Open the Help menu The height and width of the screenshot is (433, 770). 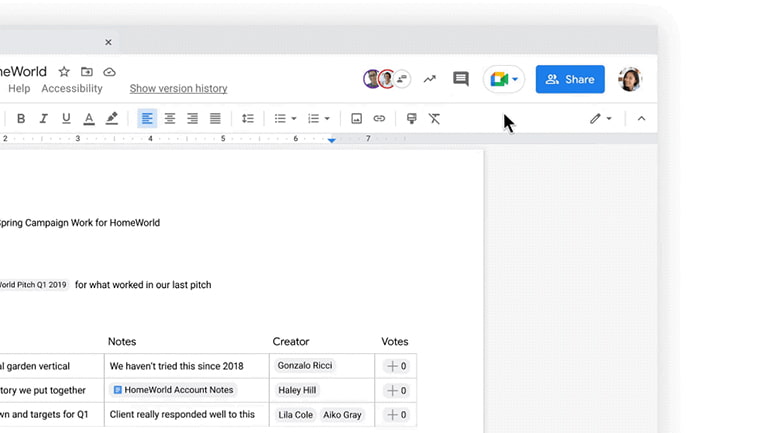[x=19, y=88]
